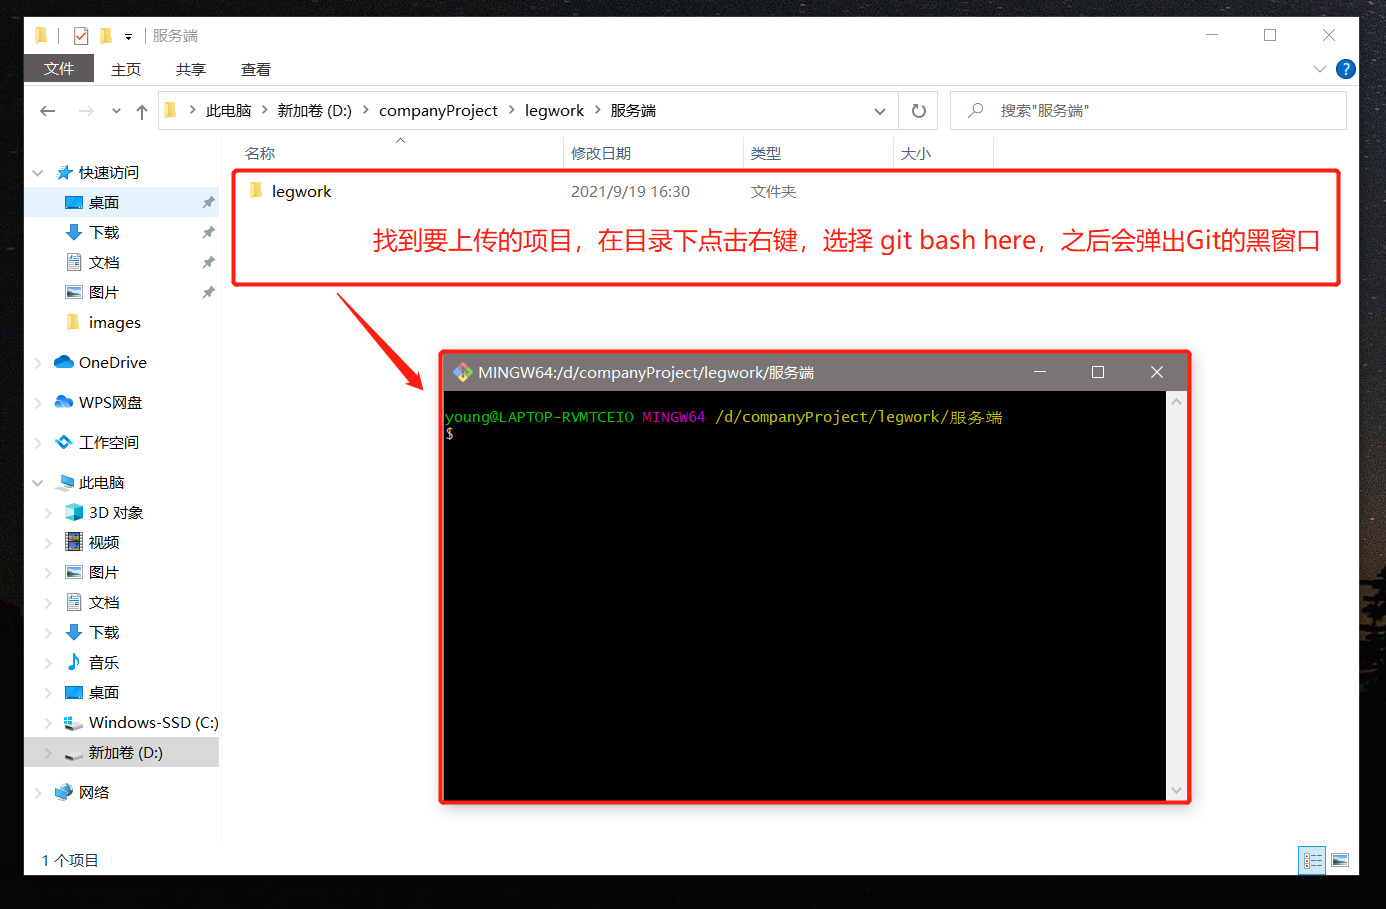Select 网络 in the navigation pane
The height and width of the screenshot is (909, 1386).
click(94, 793)
